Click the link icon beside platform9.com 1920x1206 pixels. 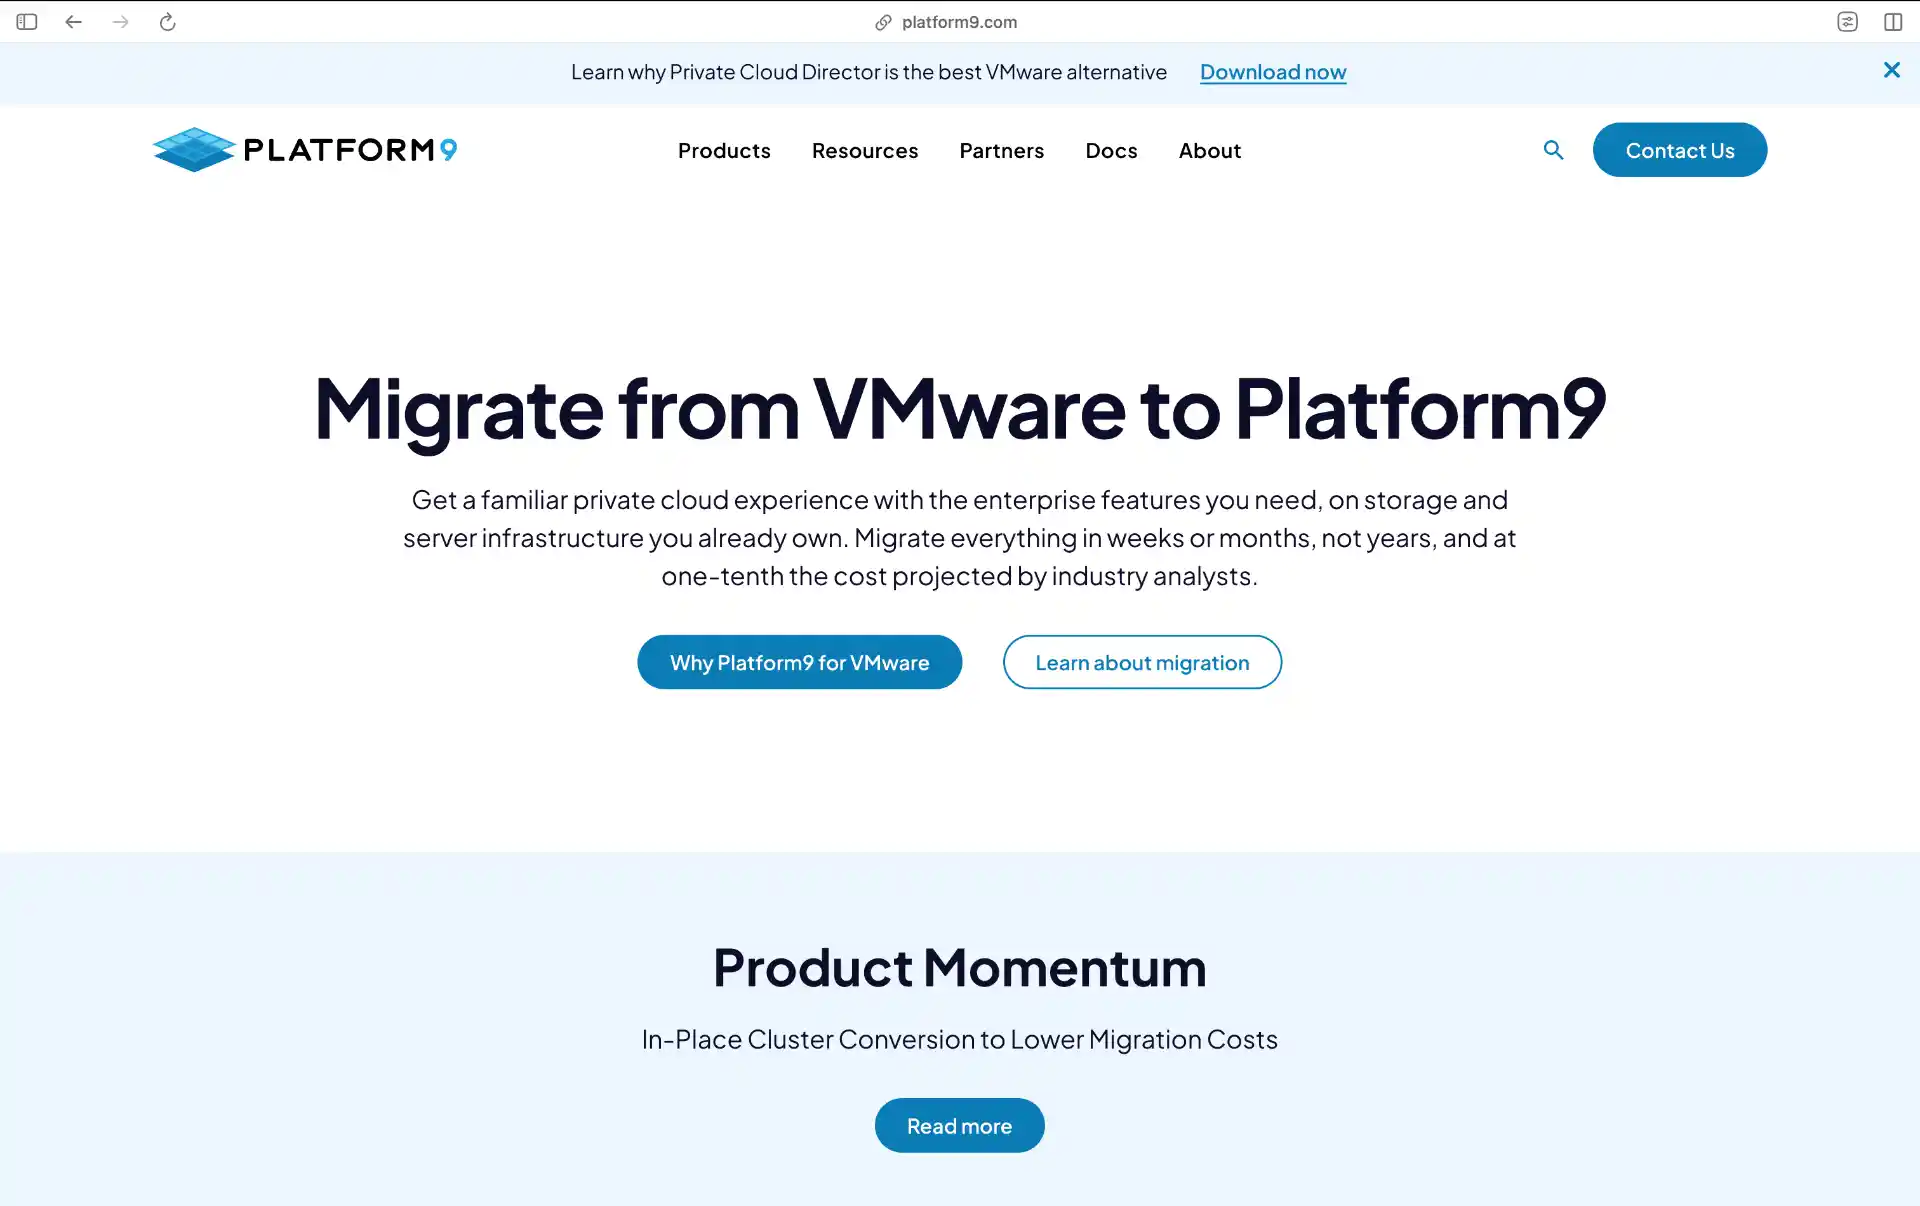(x=881, y=22)
